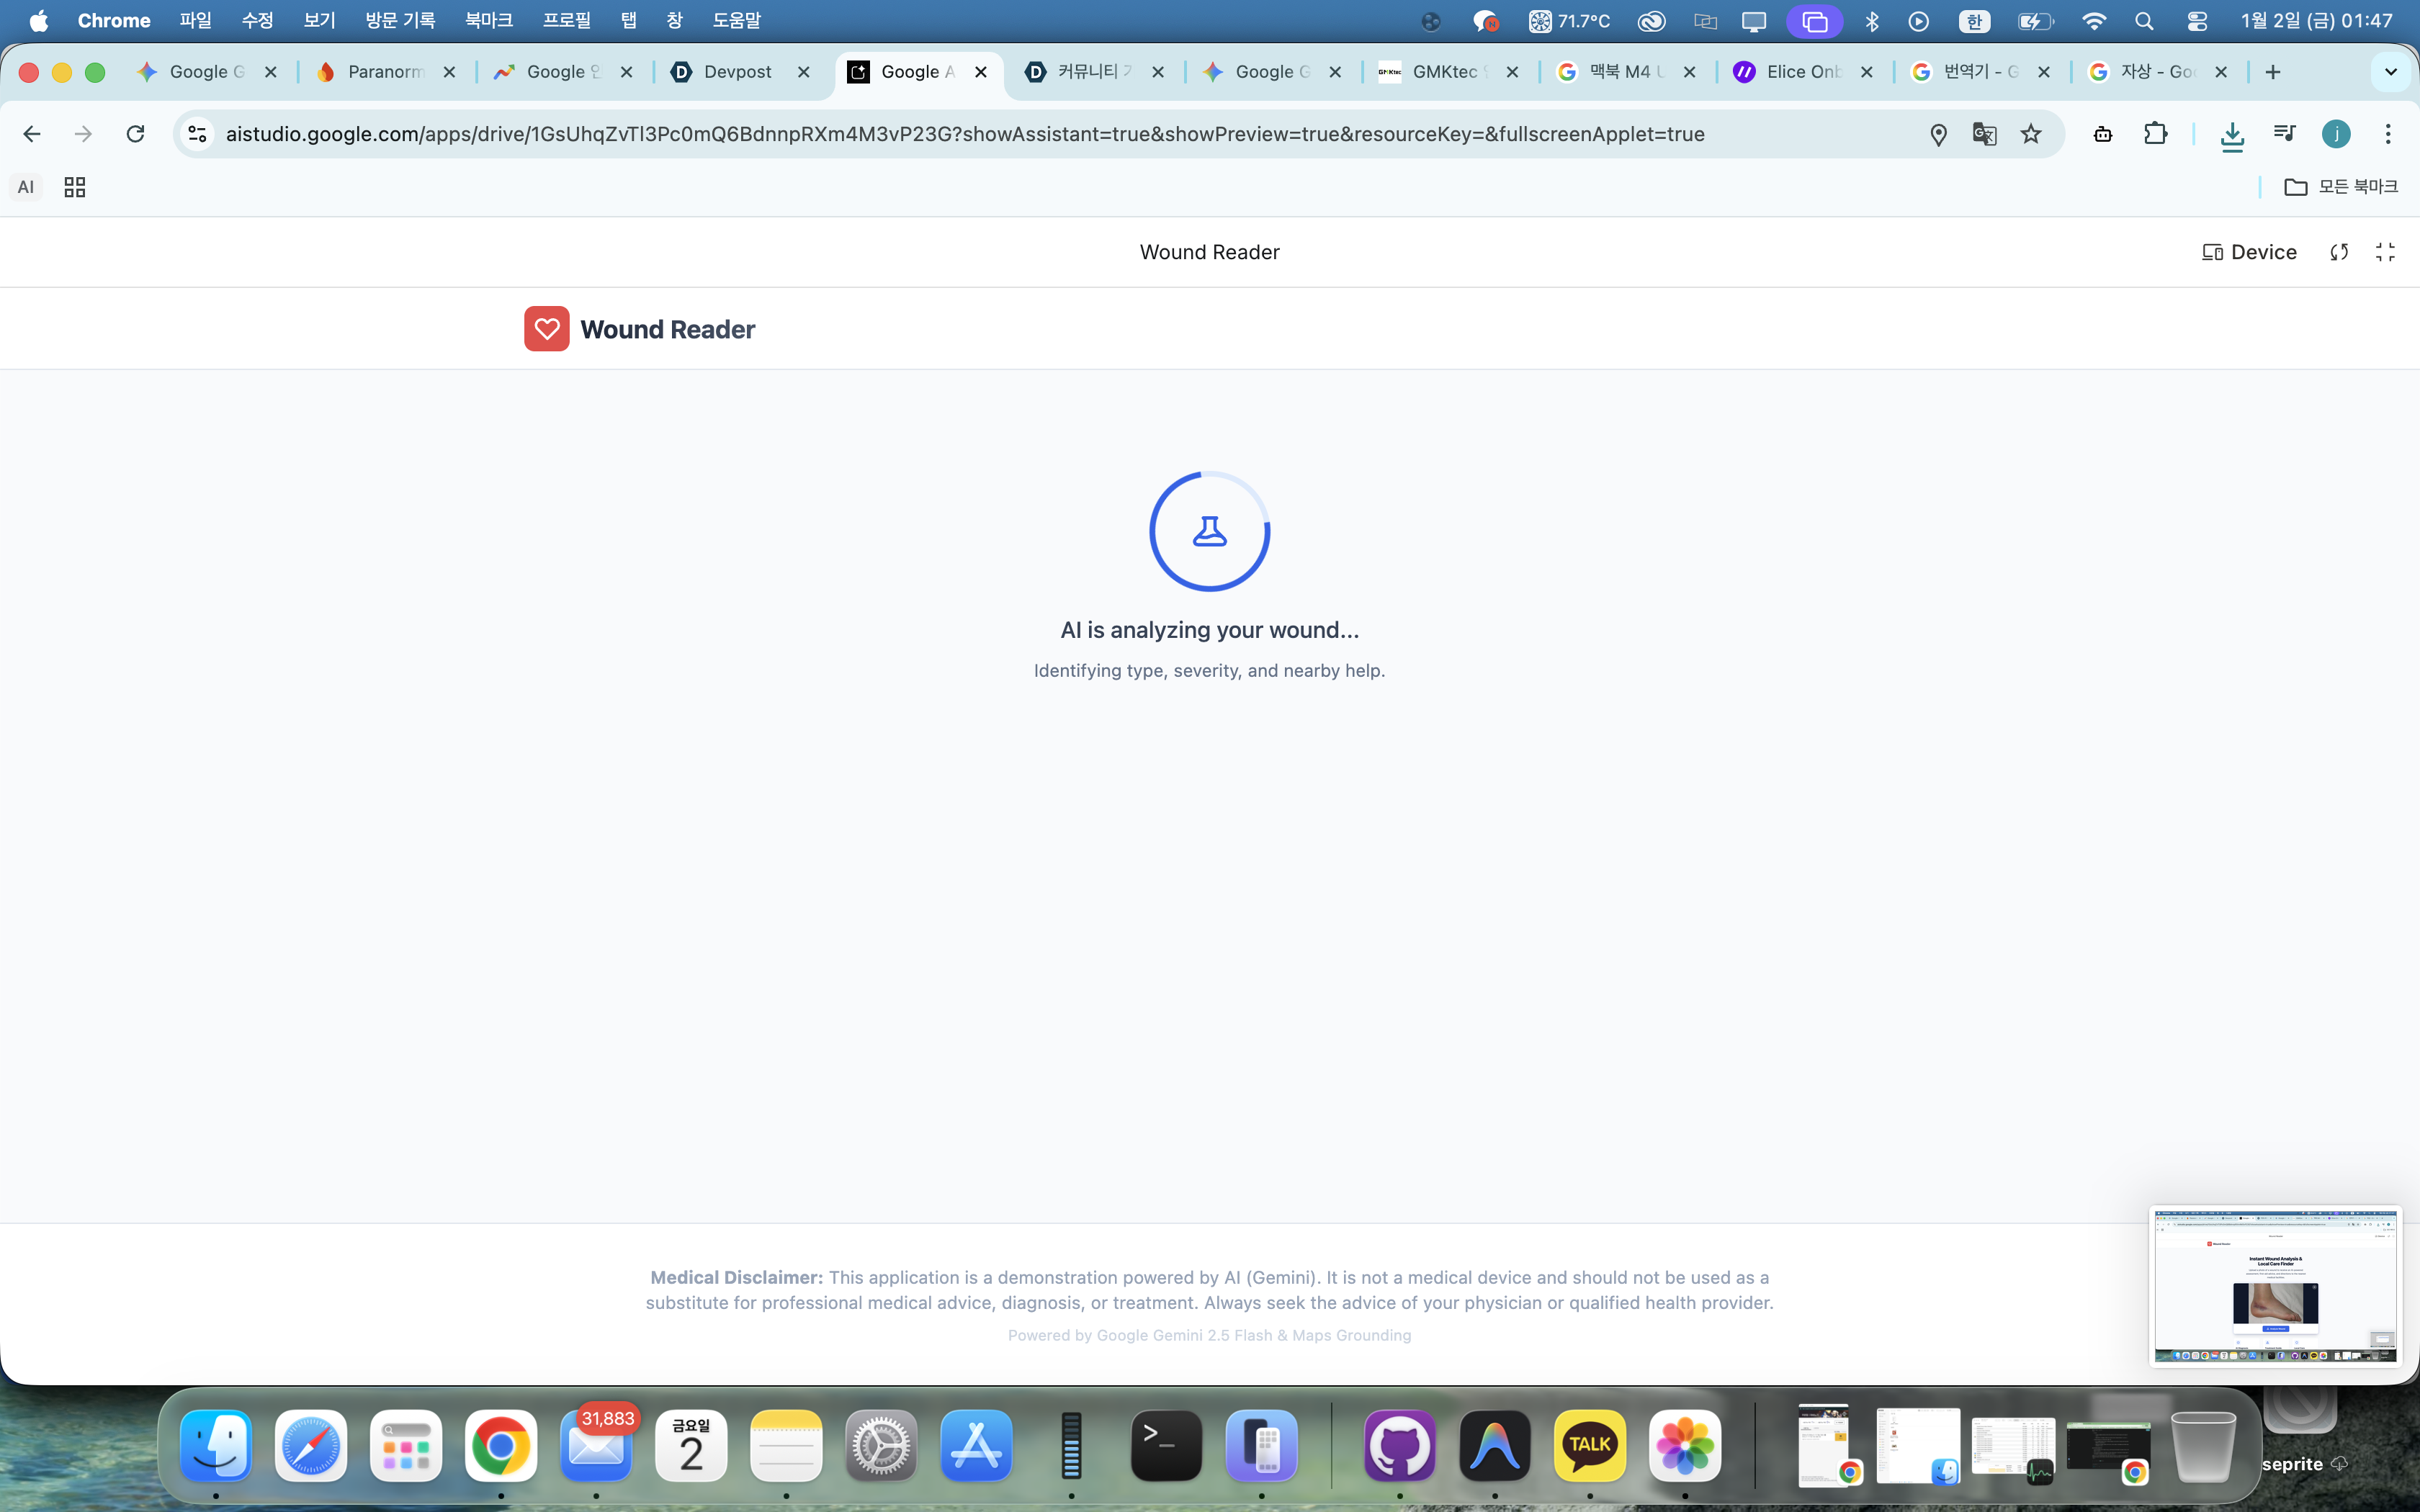Viewport: 2420px width, 1512px height.
Task: Click the Google Translate icon in address bar
Action: 1984,134
